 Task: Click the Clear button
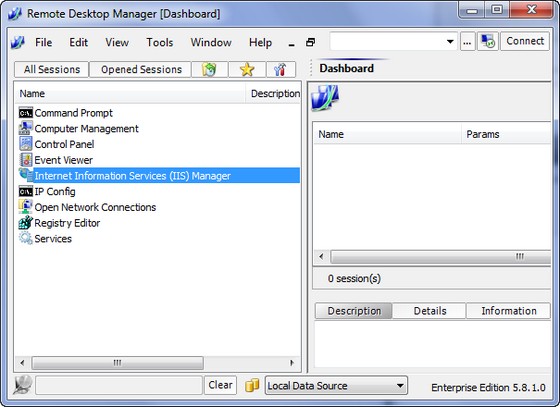[220, 385]
